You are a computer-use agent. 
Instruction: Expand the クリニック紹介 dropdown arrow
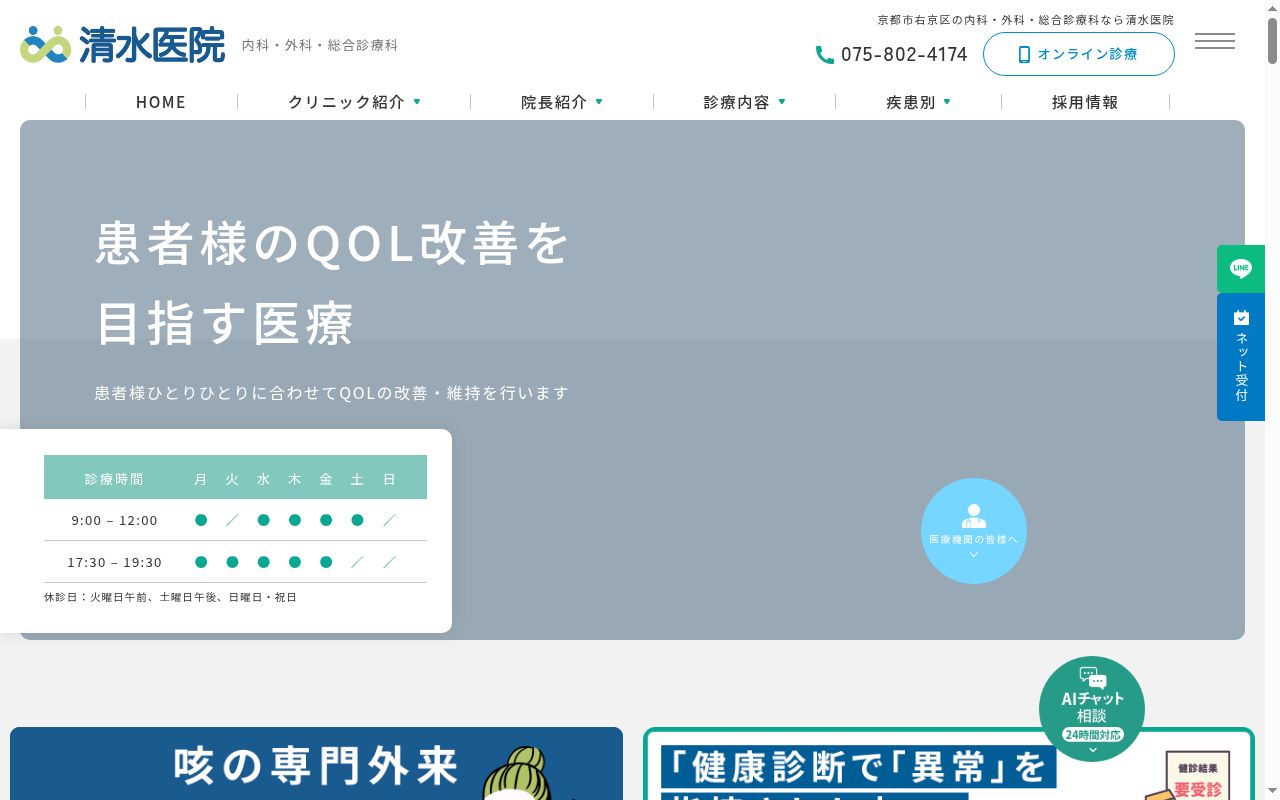[417, 102]
